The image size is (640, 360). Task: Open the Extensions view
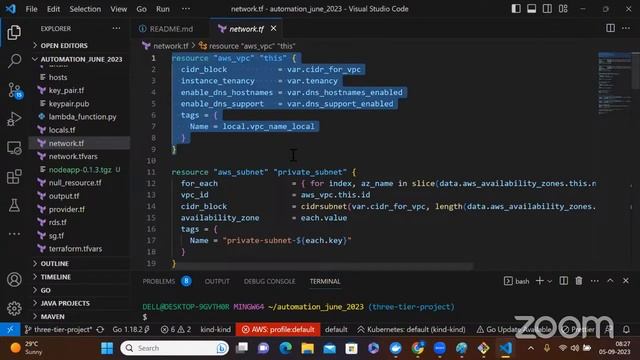pos(14,177)
